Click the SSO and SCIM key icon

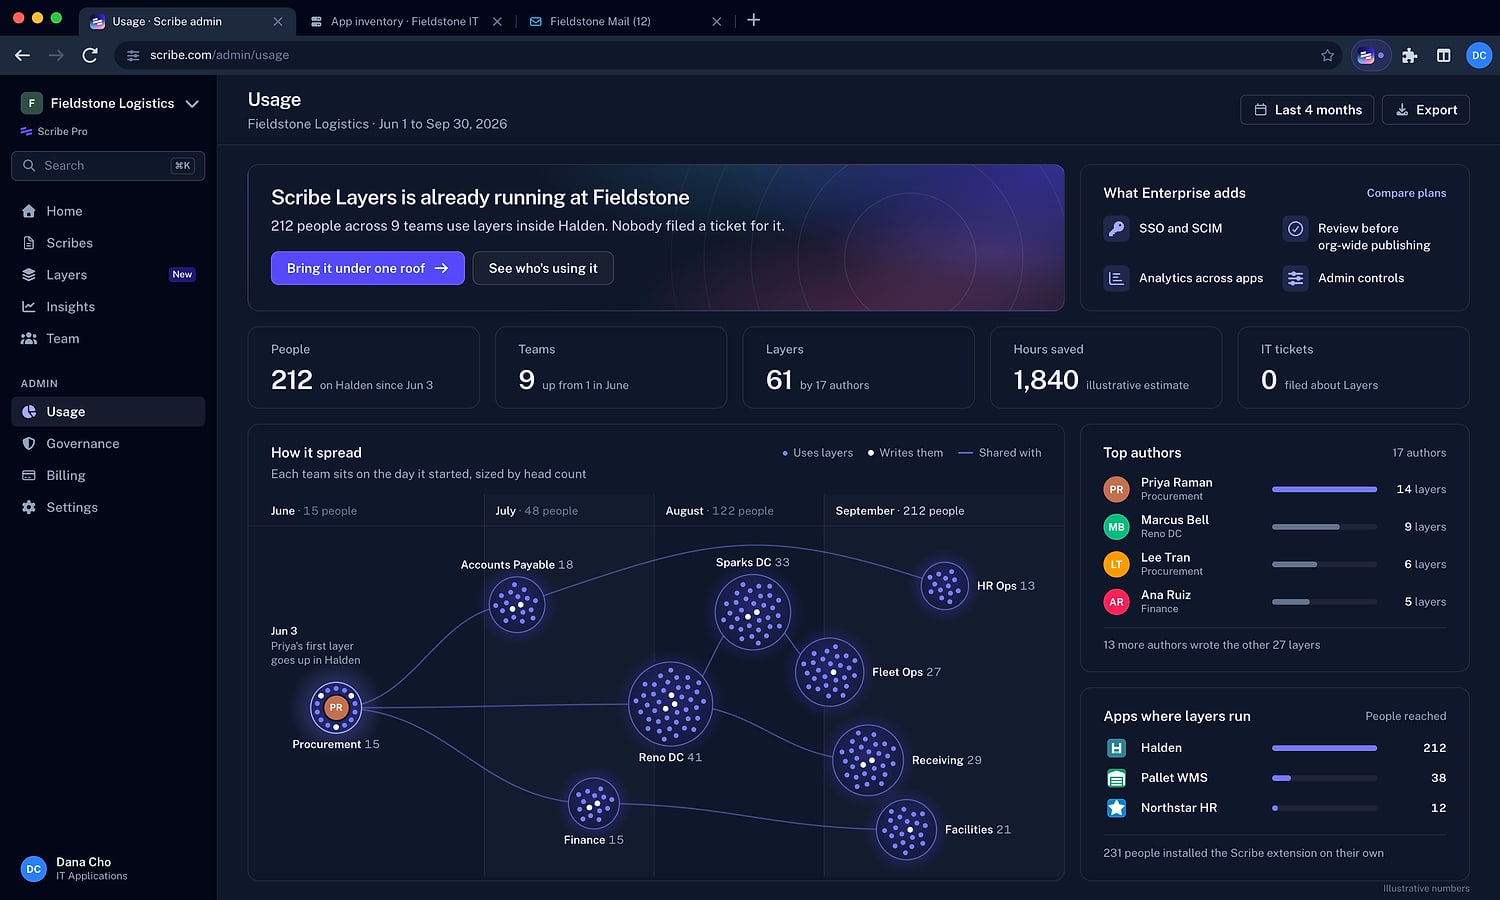tap(1116, 228)
